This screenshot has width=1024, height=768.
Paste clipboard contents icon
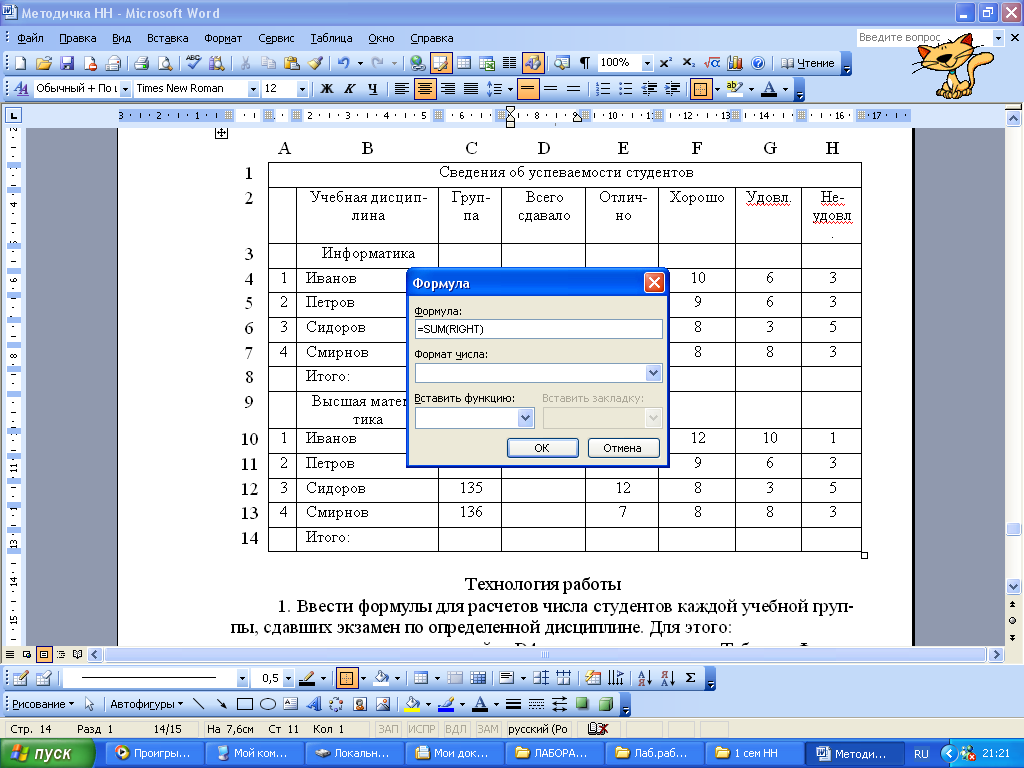(291, 63)
